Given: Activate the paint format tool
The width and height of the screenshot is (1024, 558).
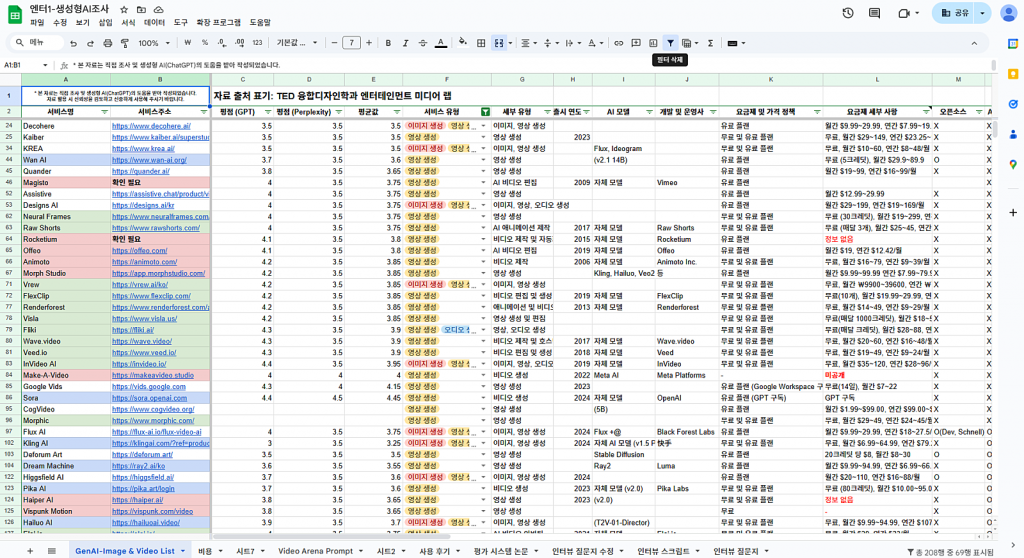Looking at the screenshot, I should [125, 43].
